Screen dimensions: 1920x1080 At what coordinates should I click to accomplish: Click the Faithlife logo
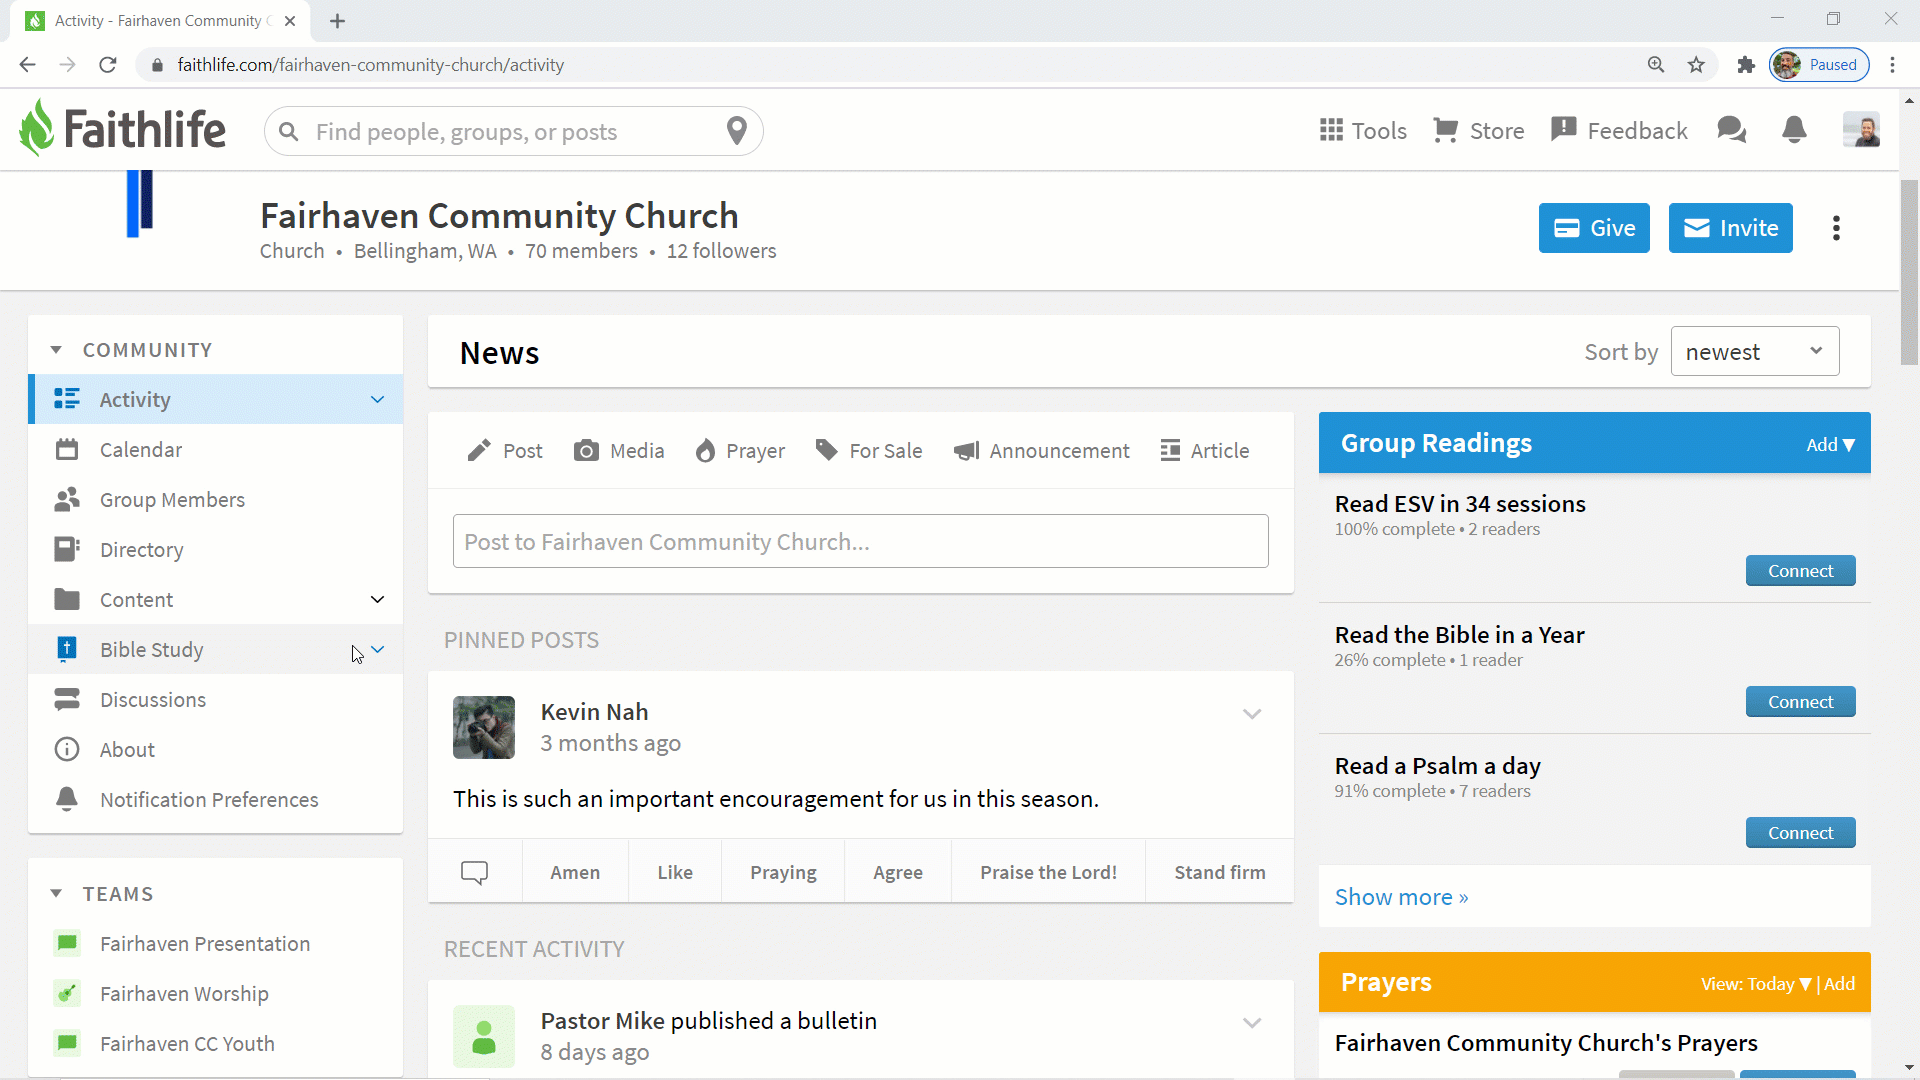click(x=122, y=130)
